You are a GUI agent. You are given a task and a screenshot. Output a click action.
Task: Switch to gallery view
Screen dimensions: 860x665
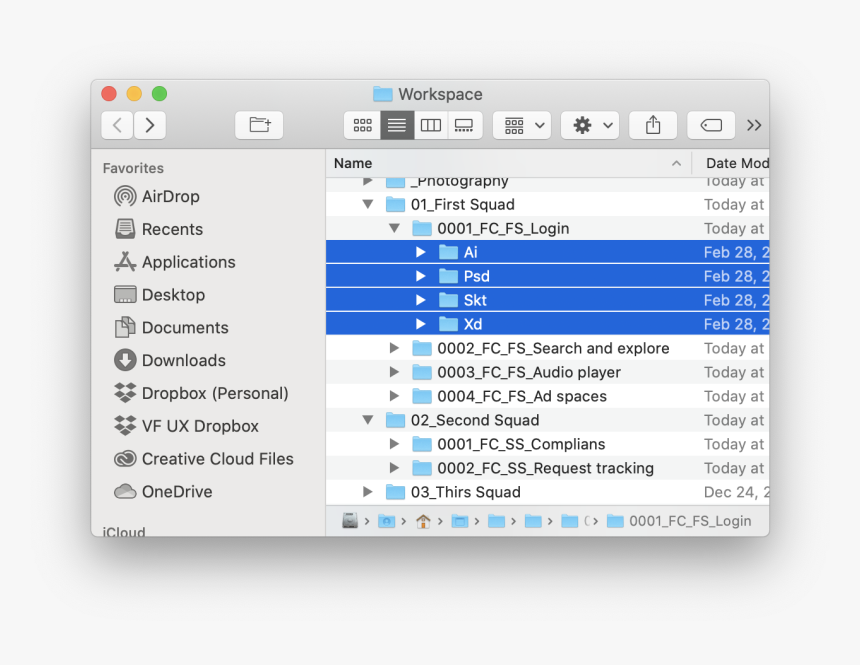pyautogui.click(x=465, y=126)
